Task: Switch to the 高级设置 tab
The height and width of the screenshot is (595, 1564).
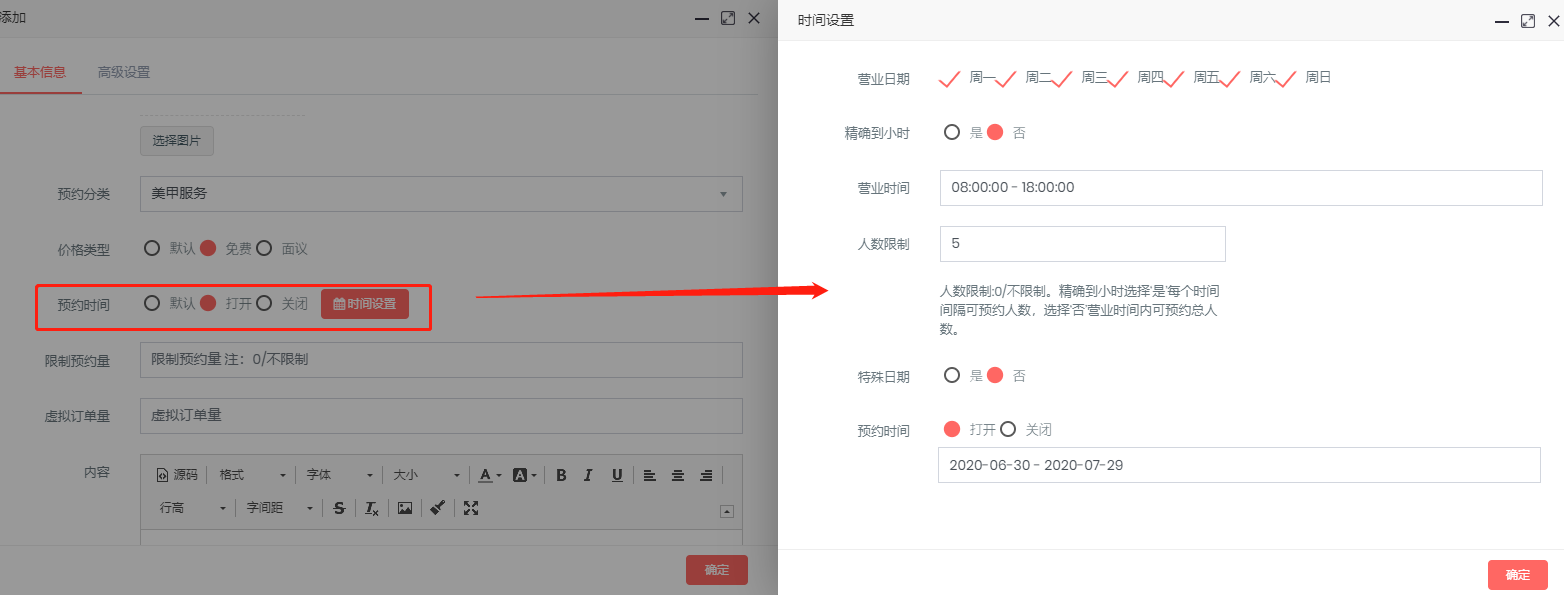Action: [x=124, y=72]
